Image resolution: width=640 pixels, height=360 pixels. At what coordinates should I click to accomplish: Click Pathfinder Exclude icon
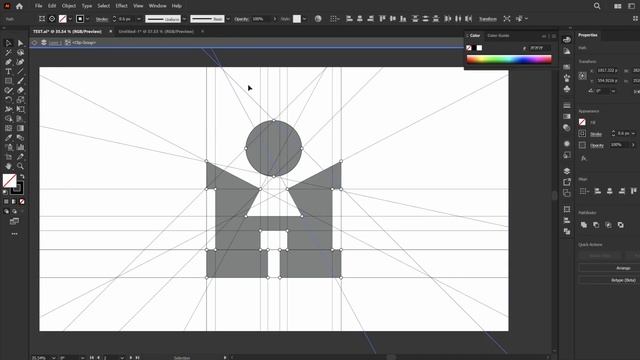click(620, 225)
